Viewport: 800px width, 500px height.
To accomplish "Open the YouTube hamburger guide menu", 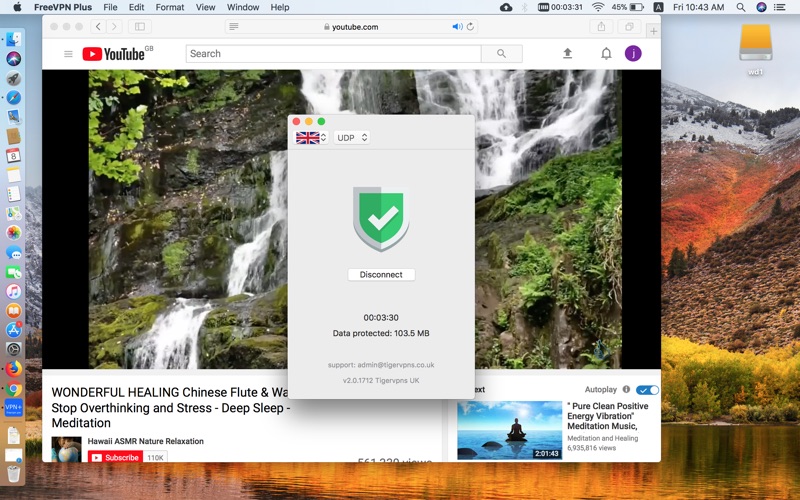I will click(x=68, y=54).
